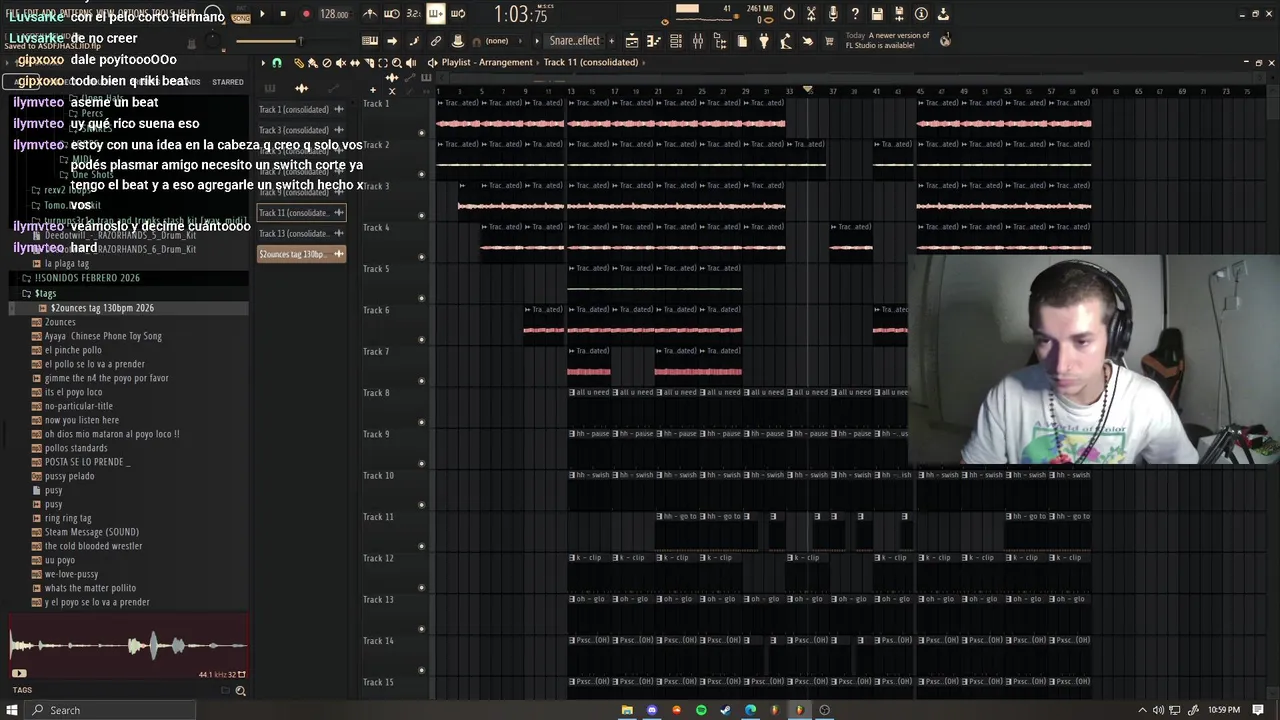
Task: Click the 128.000 tempo display
Action: point(334,15)
